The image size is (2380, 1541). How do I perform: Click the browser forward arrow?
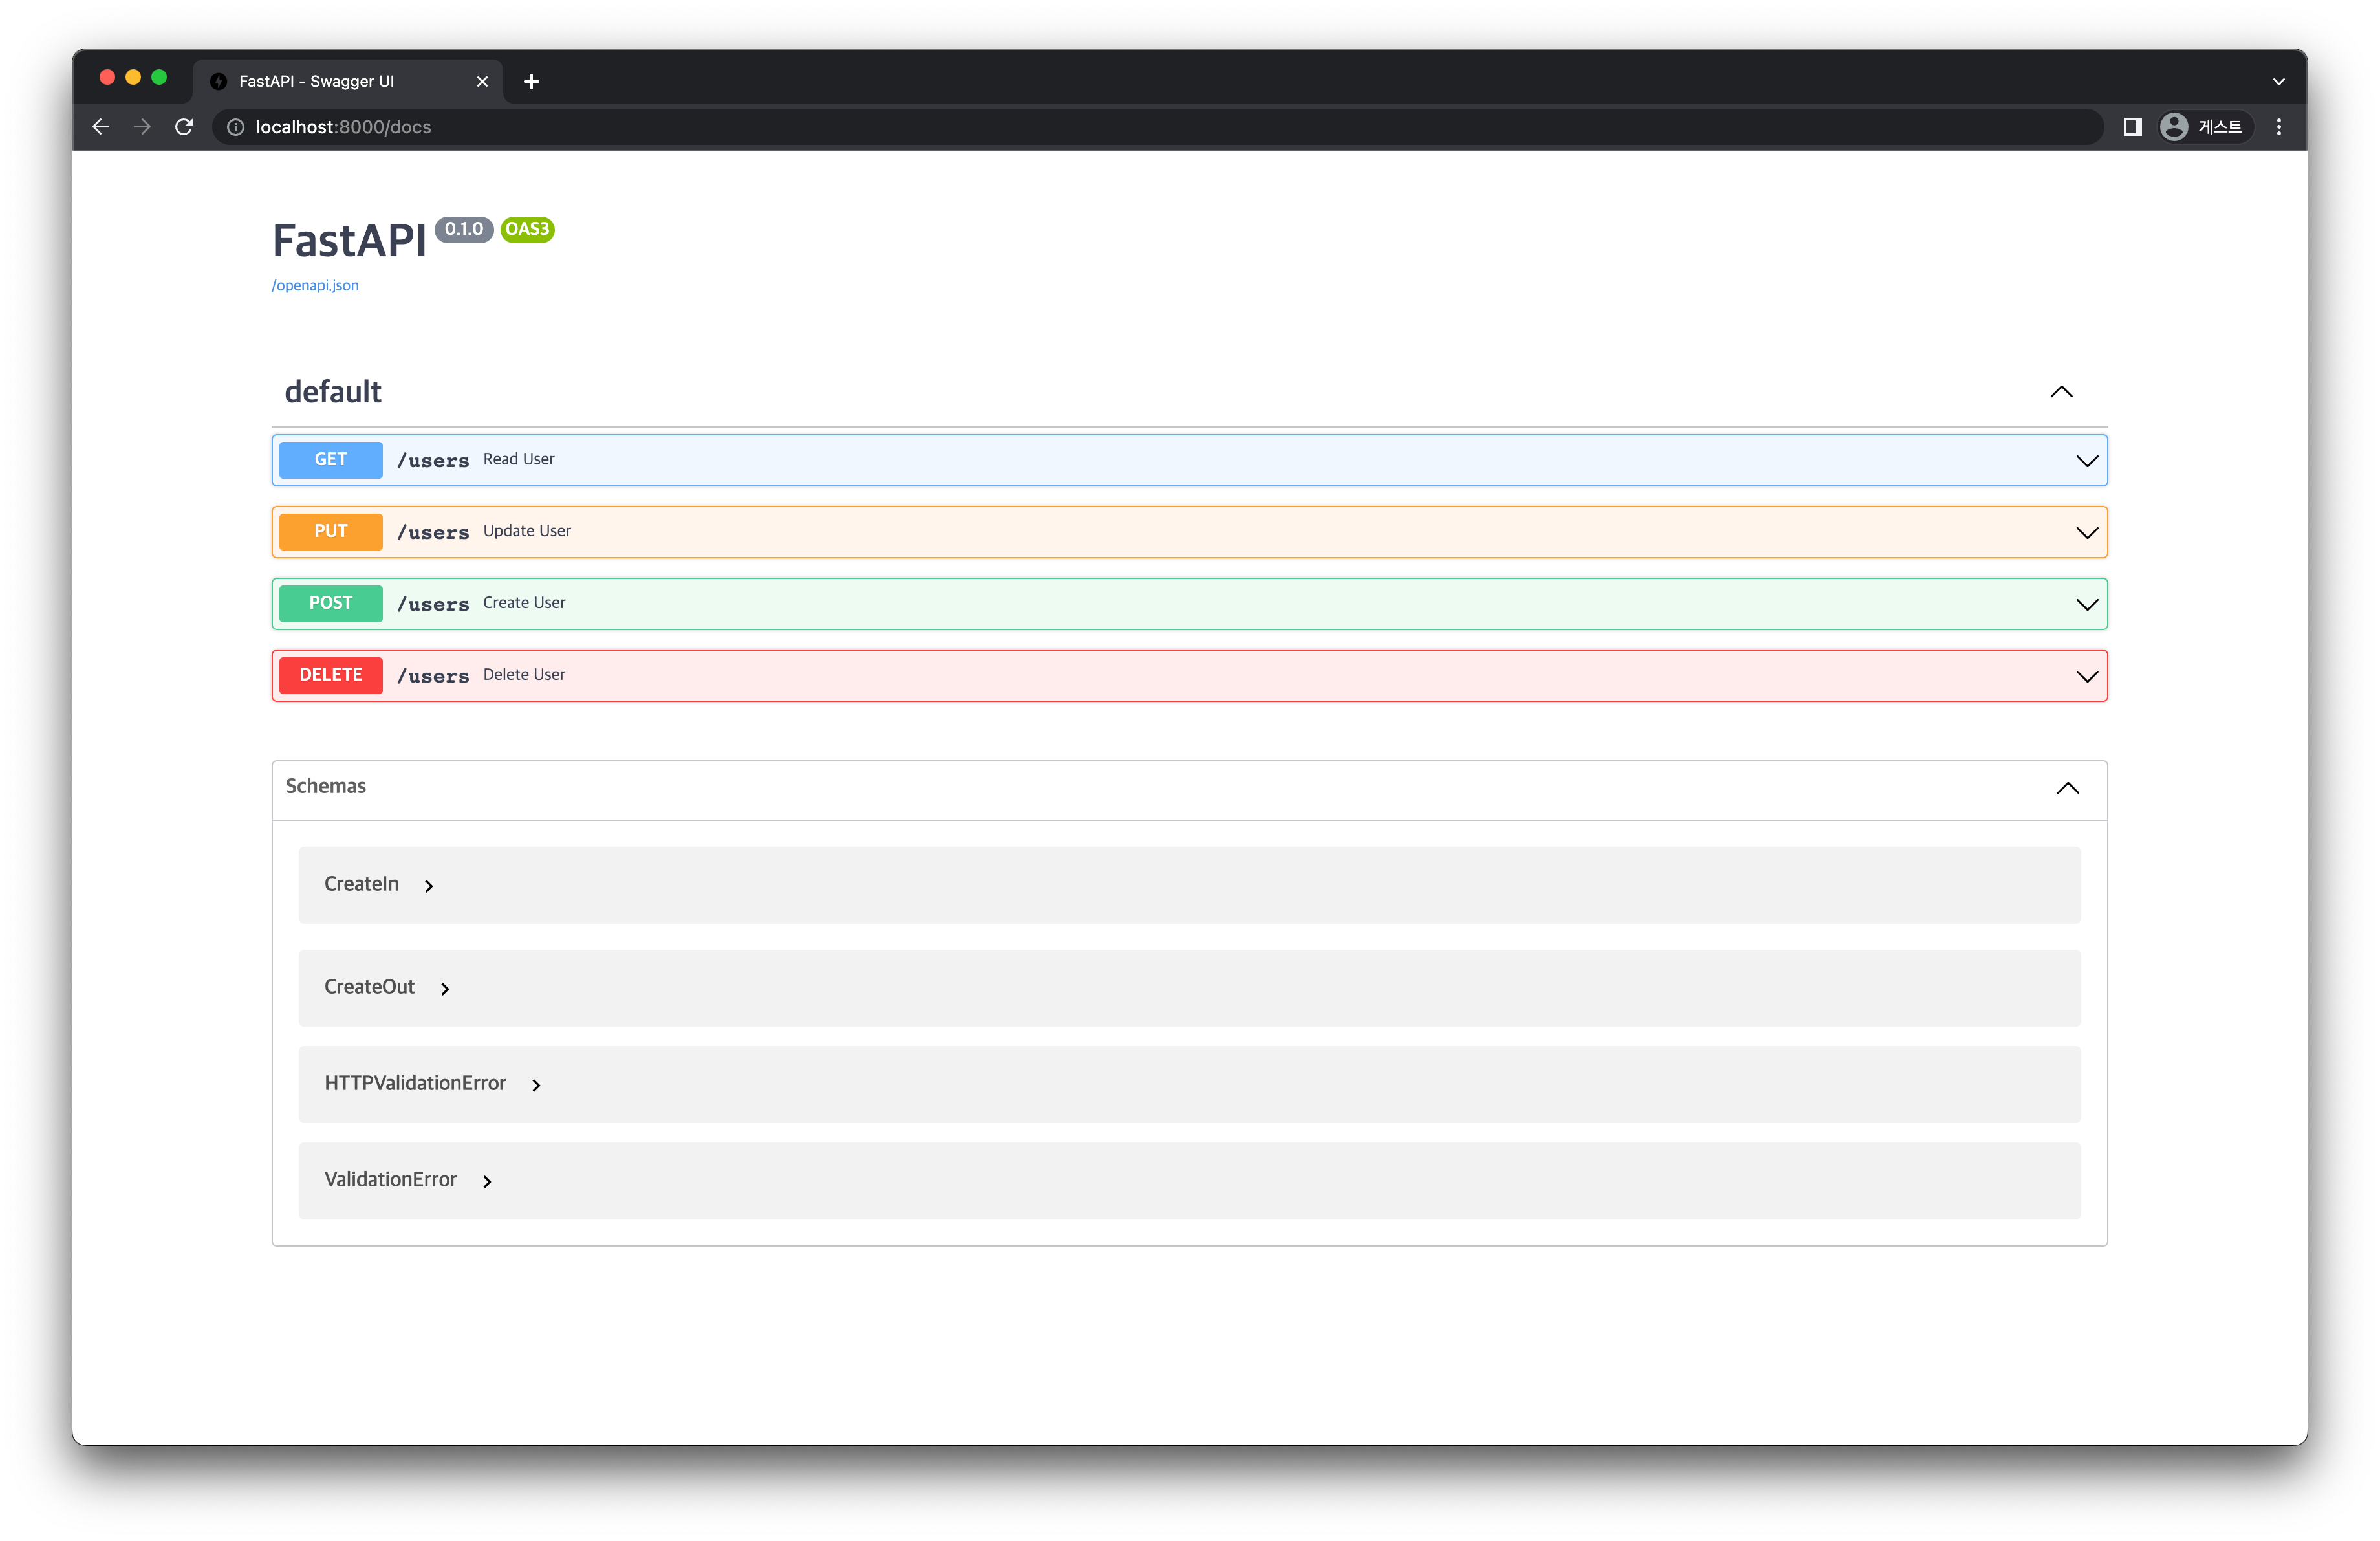(x=142, y=127)
